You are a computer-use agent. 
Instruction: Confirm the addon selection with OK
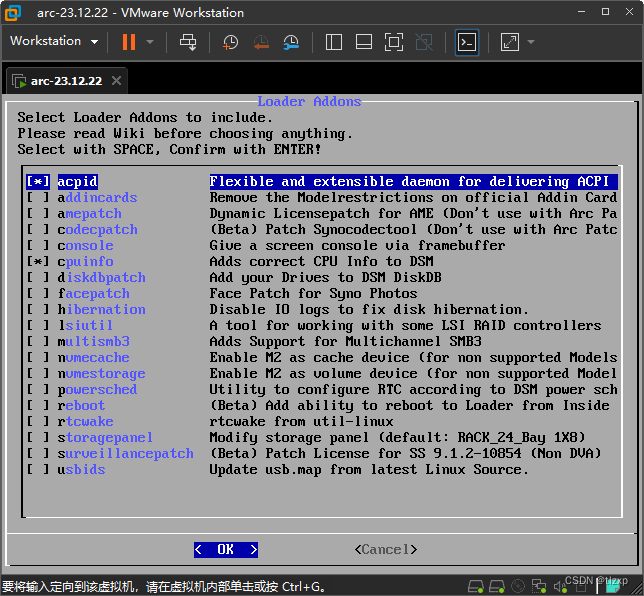coord(226,550)
